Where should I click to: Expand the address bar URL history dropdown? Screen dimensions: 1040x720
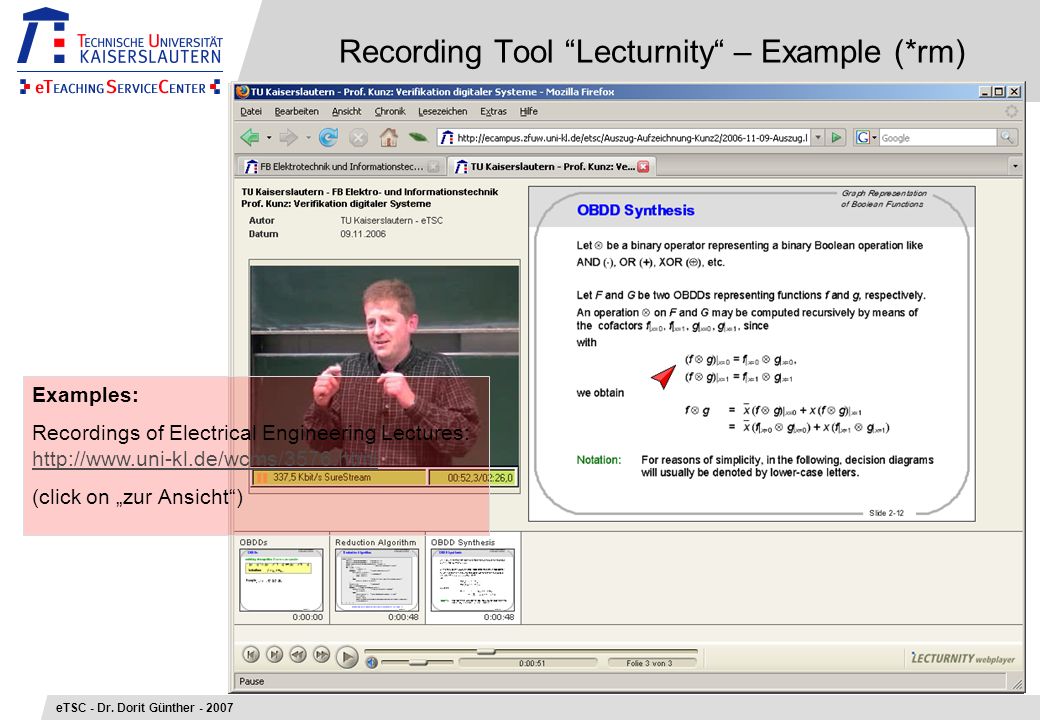point(818,138)
